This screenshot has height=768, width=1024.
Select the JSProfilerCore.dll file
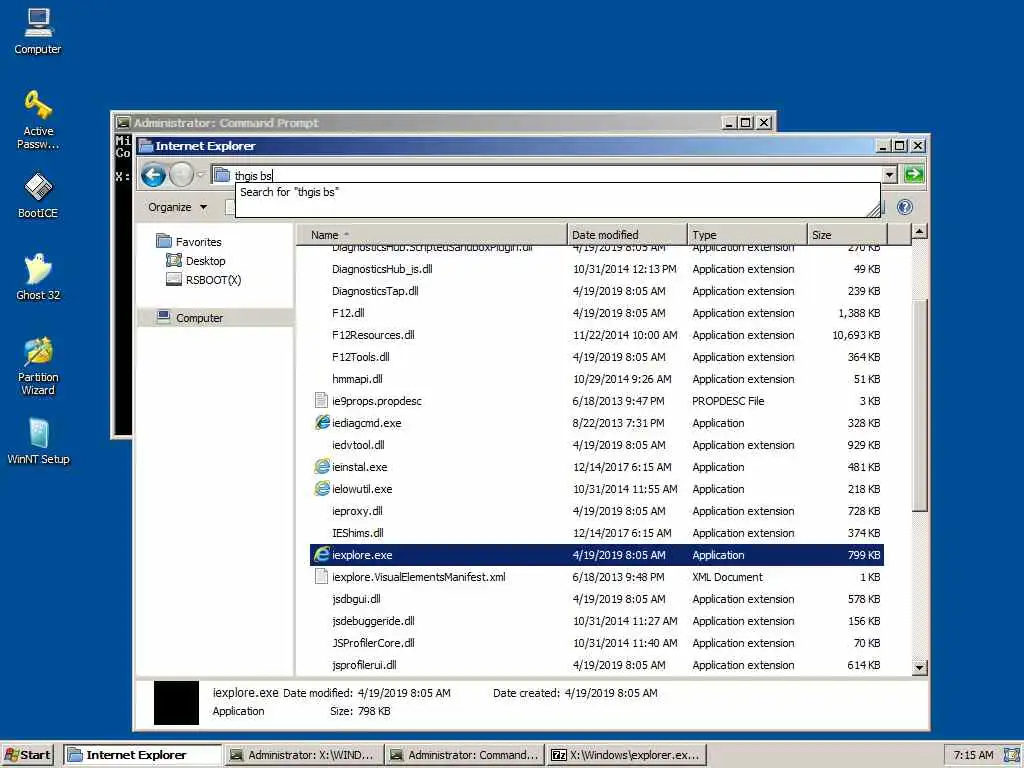373,643
